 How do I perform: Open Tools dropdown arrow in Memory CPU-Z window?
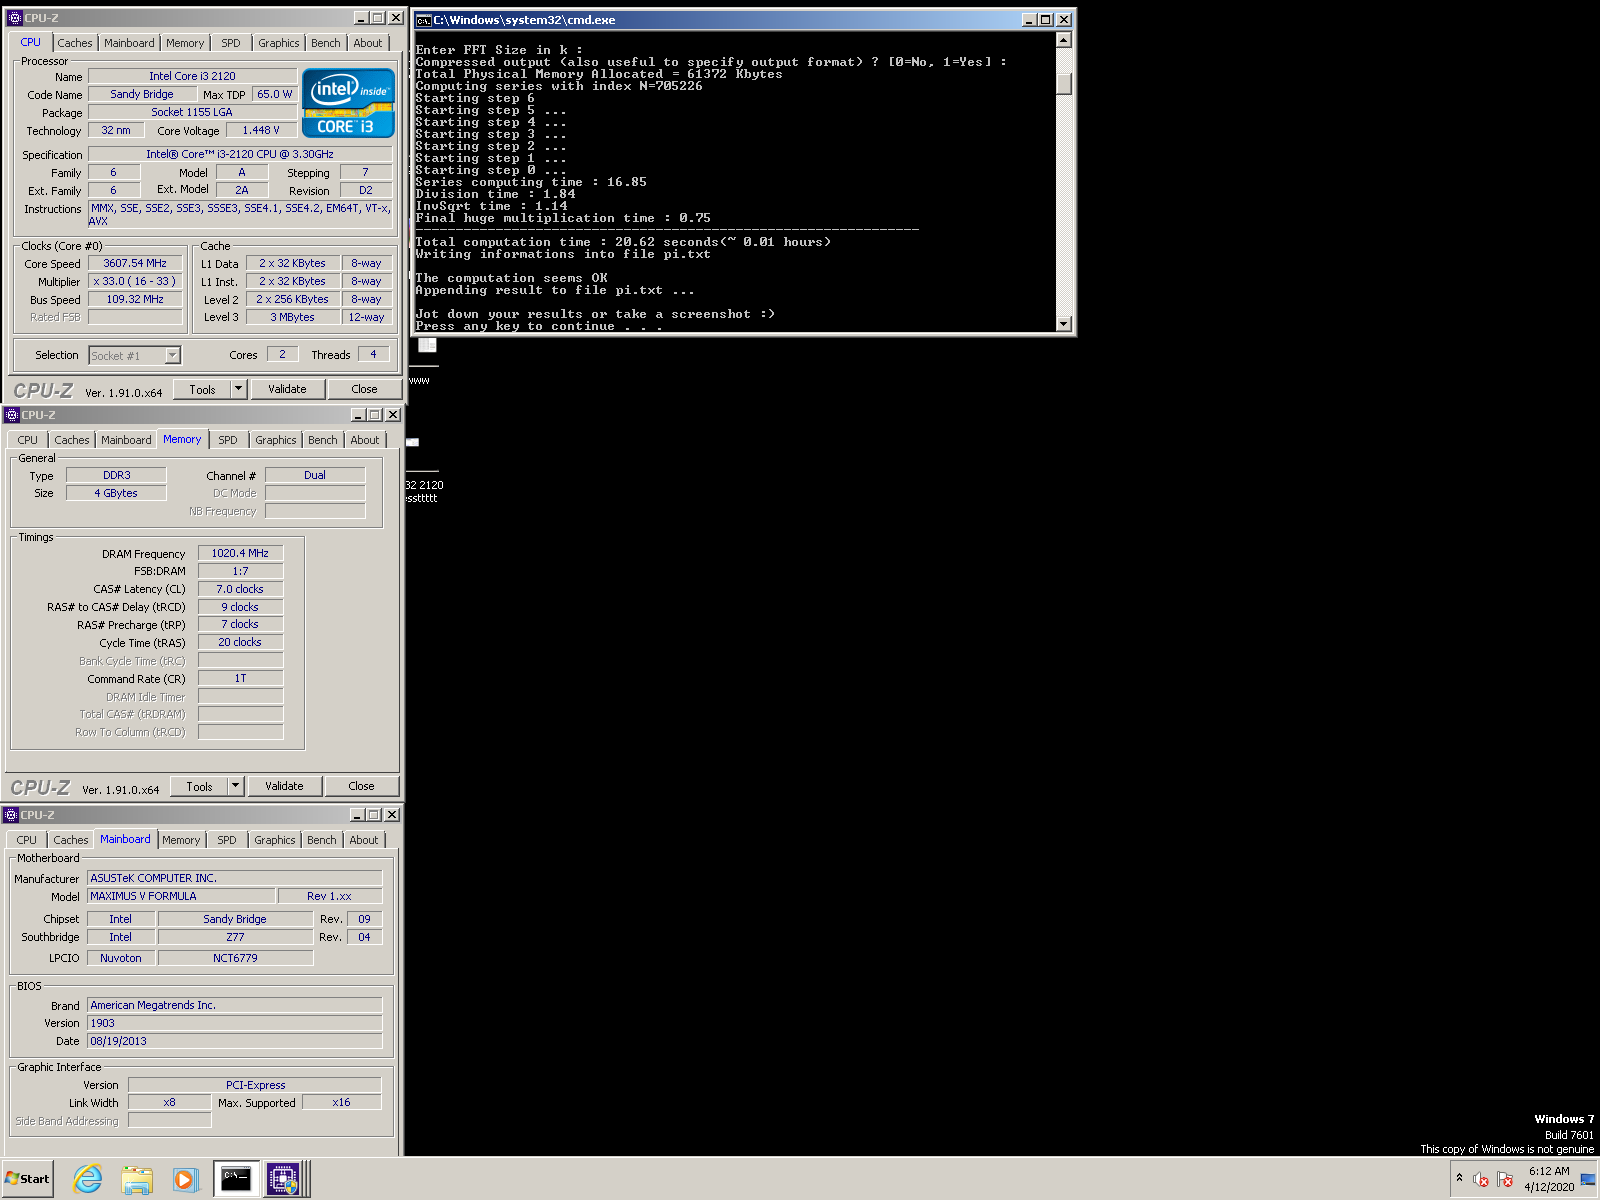(x=235, y=786)
